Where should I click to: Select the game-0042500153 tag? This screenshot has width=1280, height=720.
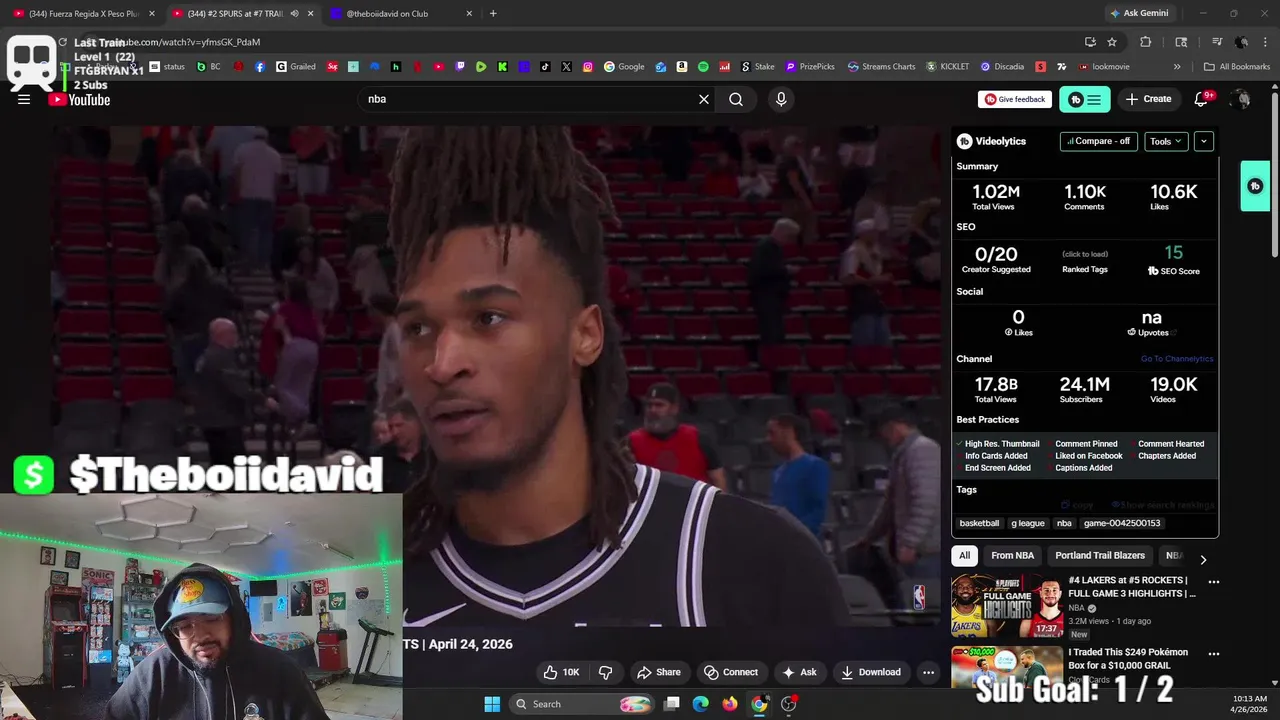tap(1122, 523)
